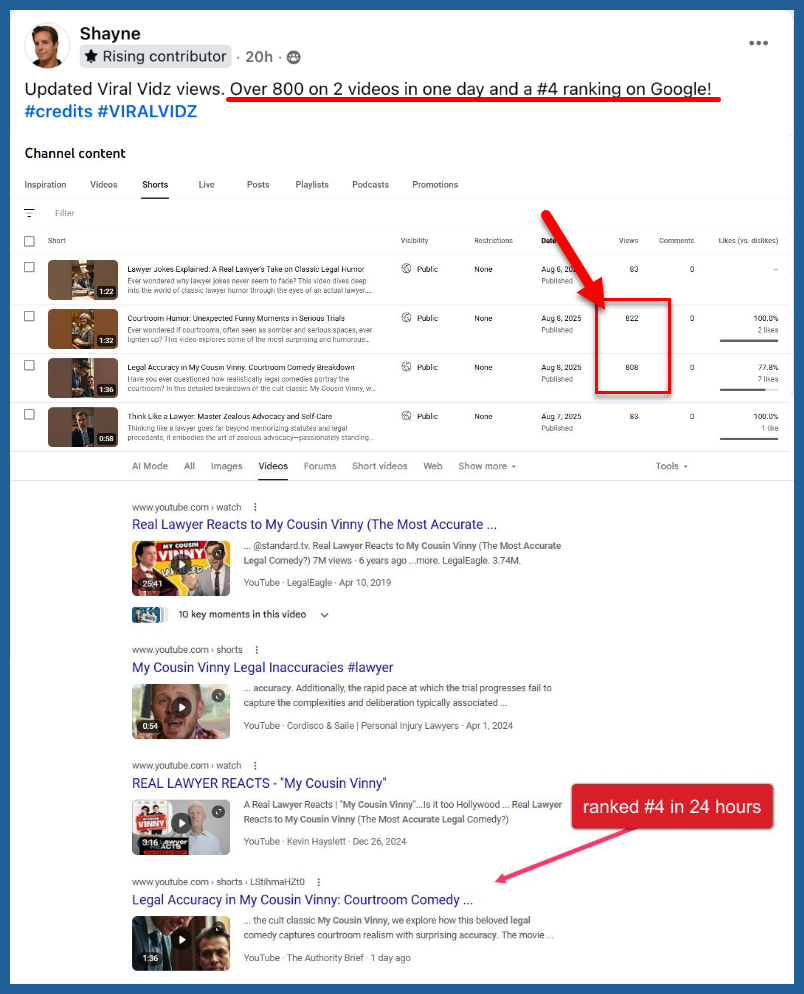Expand the 10 key moments in this video

pyautogui.click(x=324, y=615)
